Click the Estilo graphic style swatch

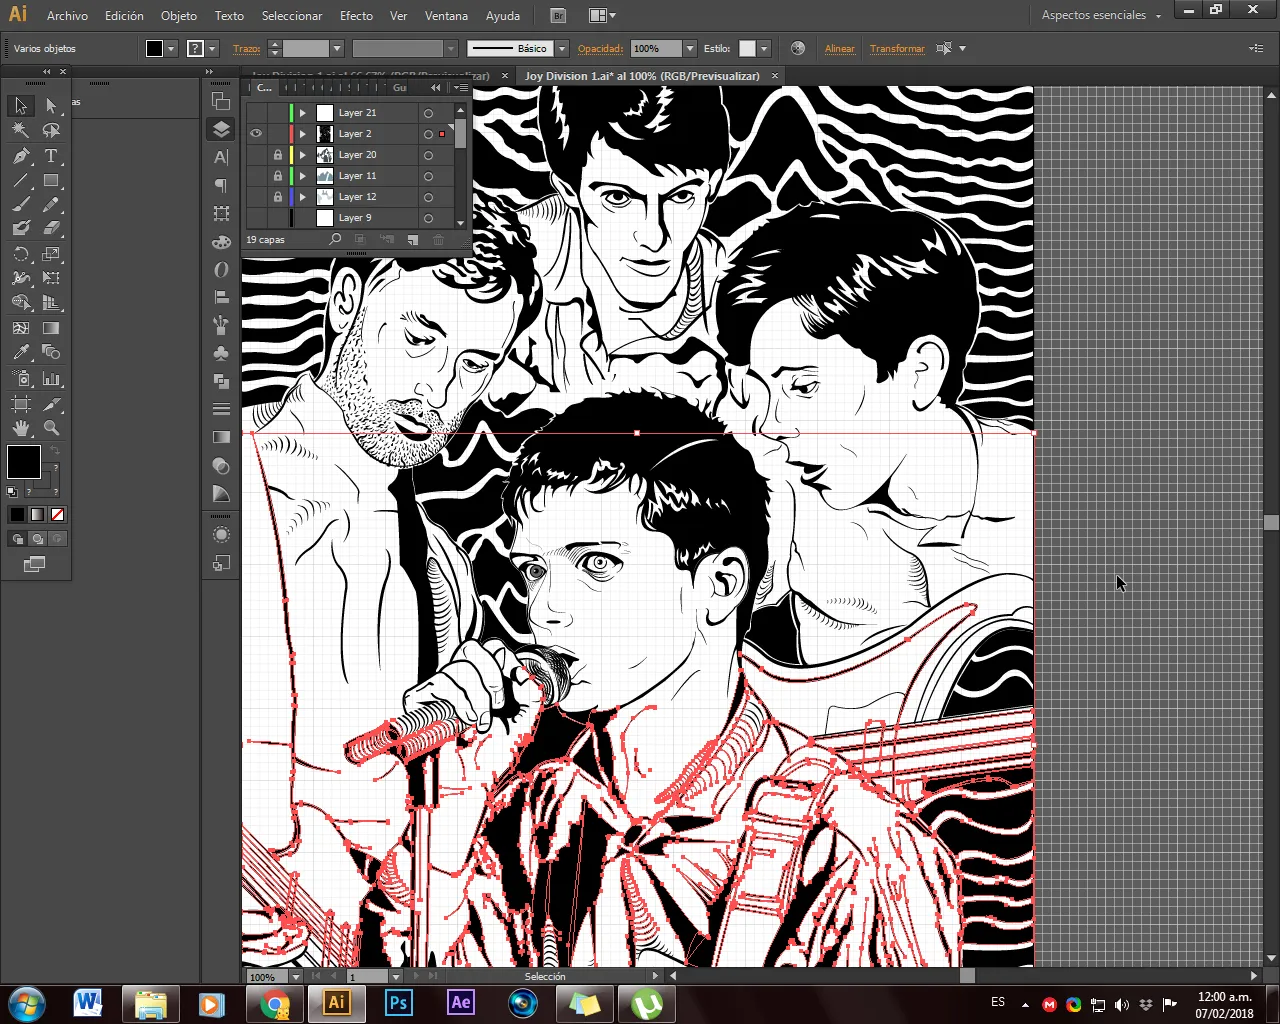pos(747,48)
